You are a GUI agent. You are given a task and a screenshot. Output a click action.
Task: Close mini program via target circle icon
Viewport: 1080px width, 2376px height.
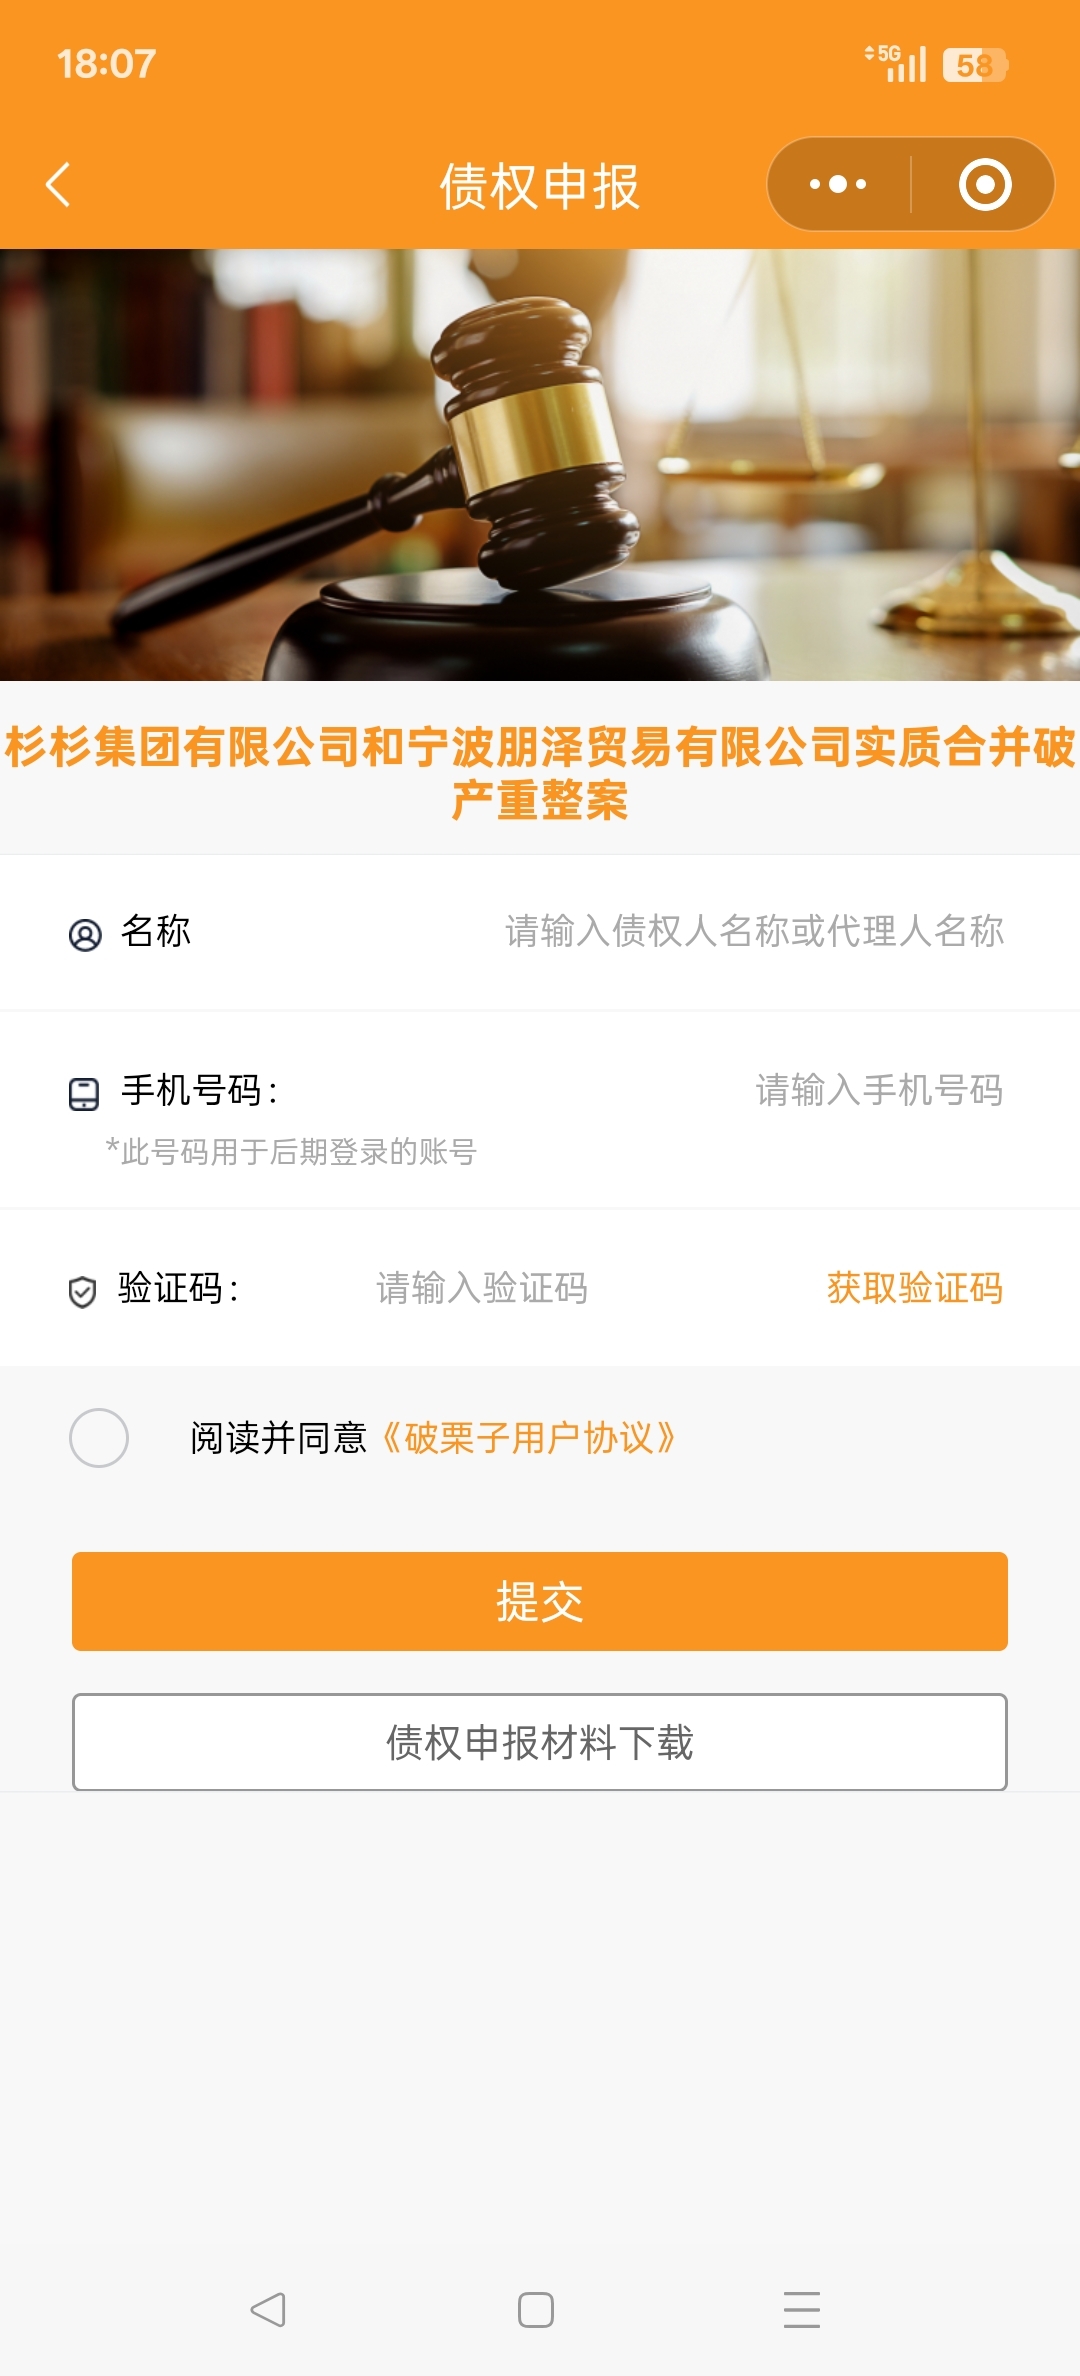[985, 185]
